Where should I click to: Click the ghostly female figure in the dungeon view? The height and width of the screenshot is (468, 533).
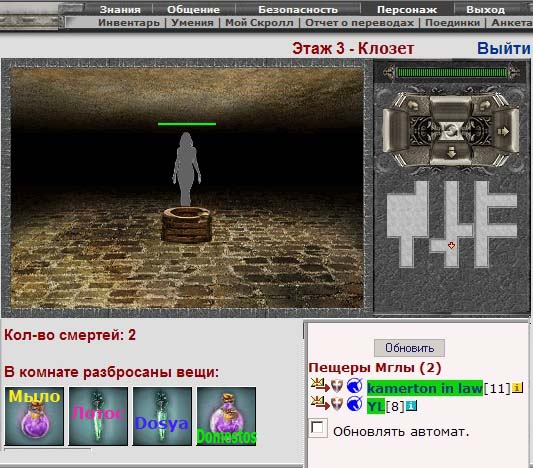(x=186, y=169)
